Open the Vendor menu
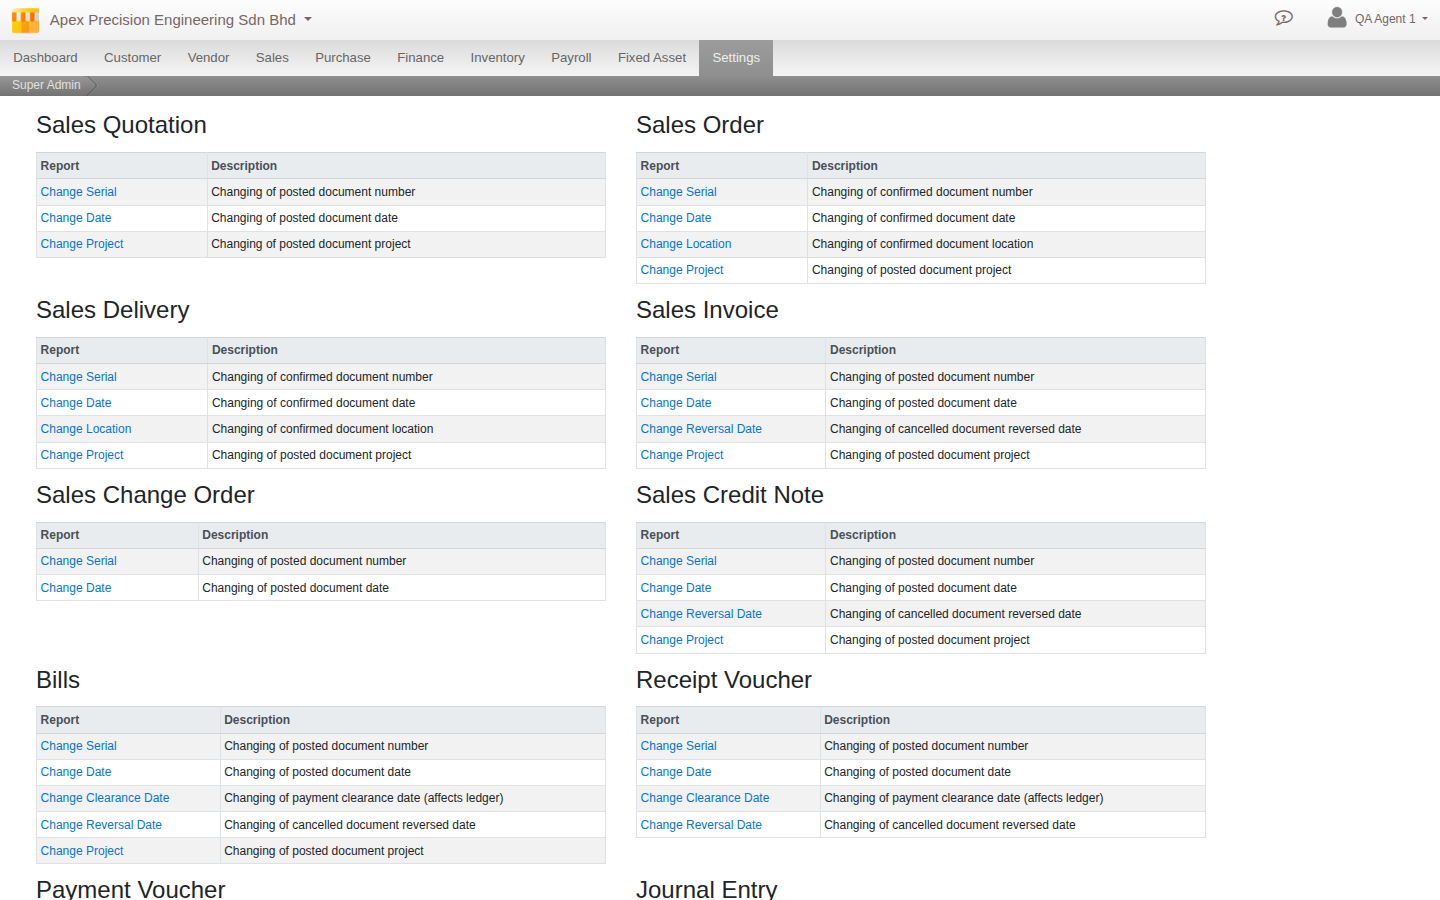The height and width of the screenshot is (900, 1440). pos(208,58)
